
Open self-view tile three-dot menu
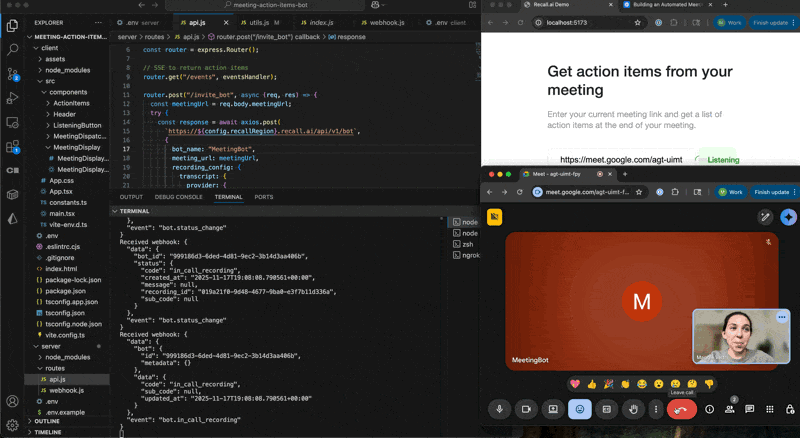[782, 317]
